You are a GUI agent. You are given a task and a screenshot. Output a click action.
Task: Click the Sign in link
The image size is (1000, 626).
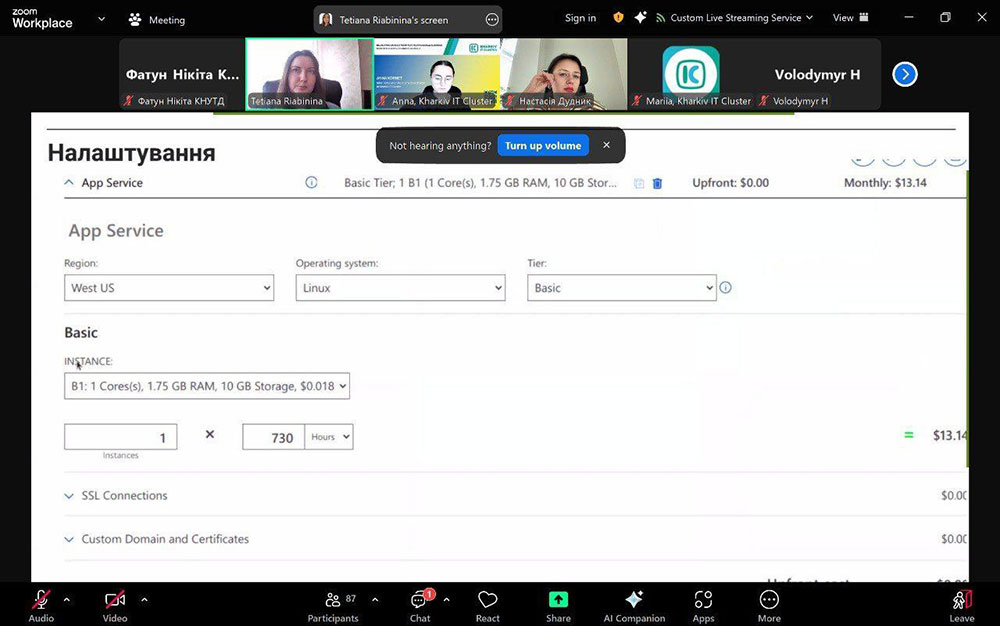pos(580,18)
